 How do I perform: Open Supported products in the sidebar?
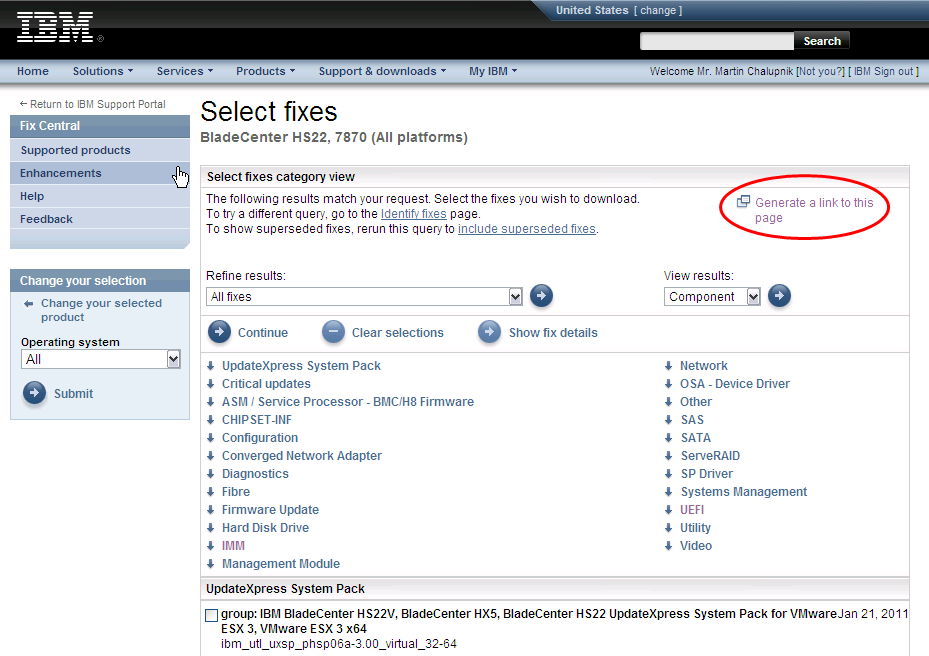(x=100, y=150)
